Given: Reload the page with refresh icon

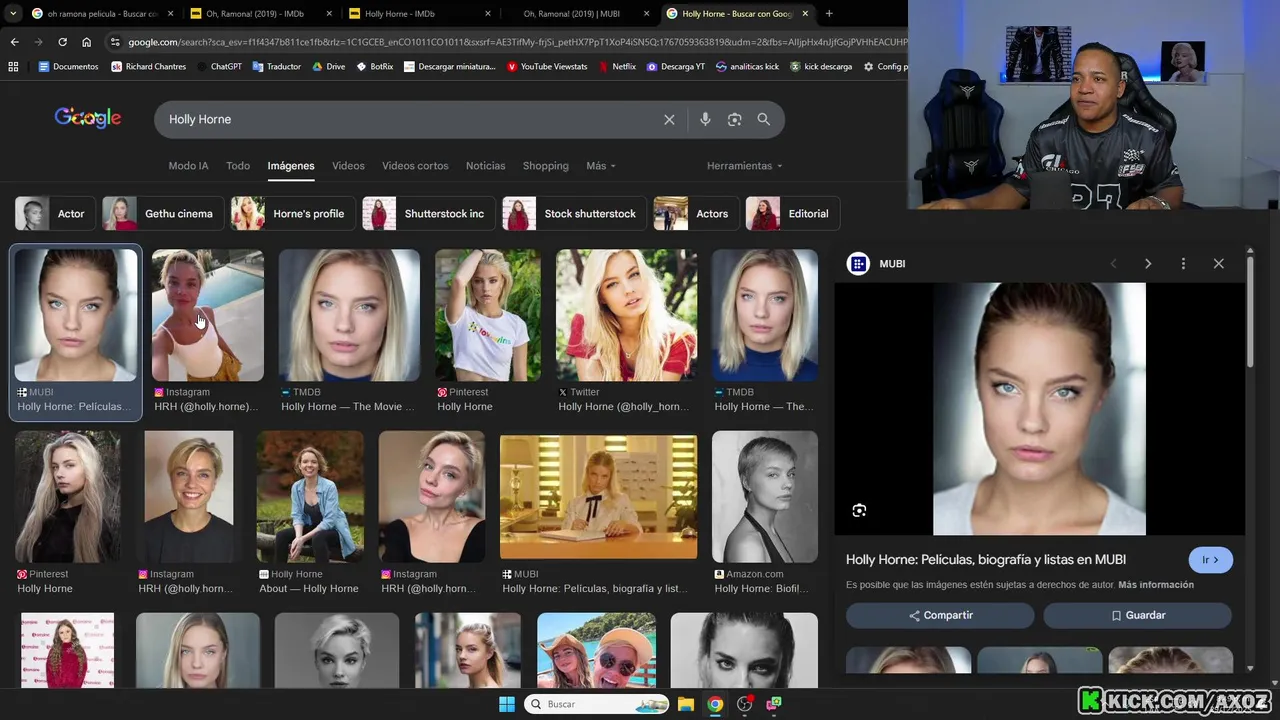Looking at the screenshot, I should click(x=62, y=42).
